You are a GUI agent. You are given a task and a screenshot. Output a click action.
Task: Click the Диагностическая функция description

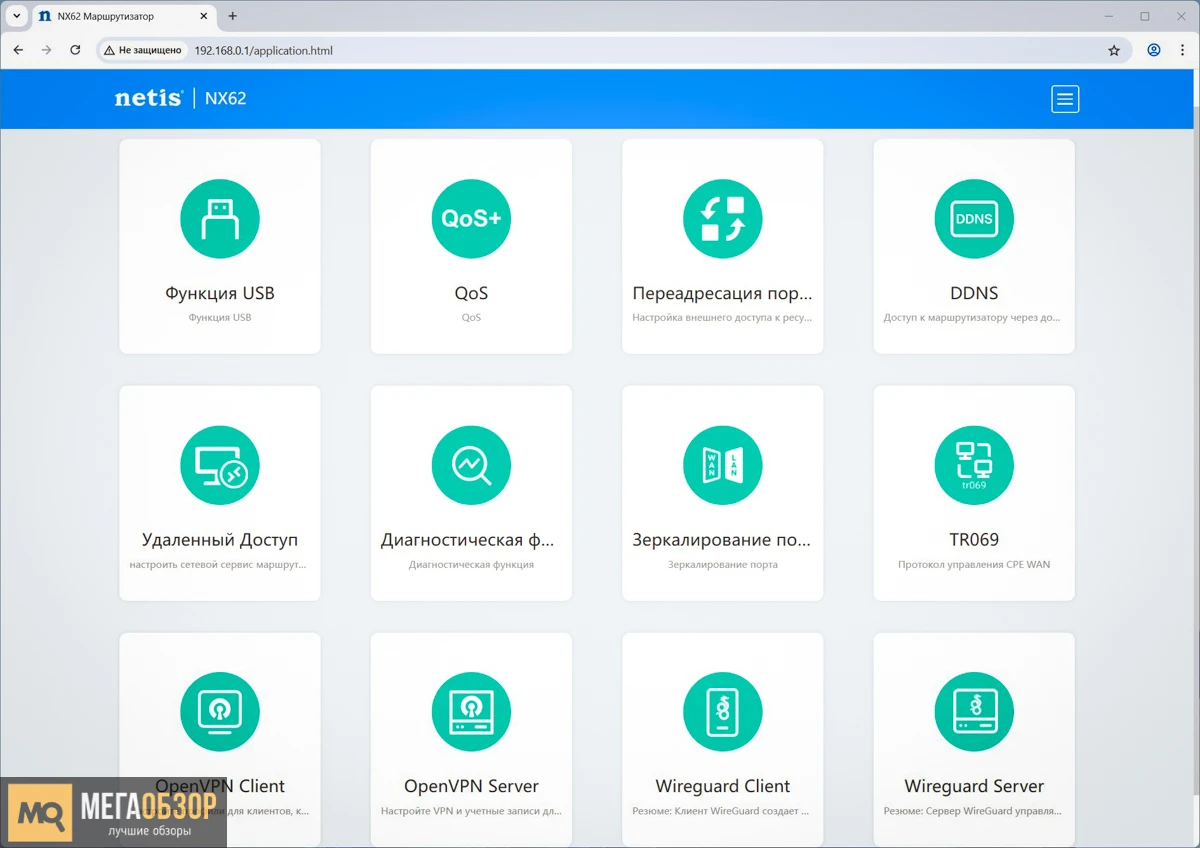click(x=471, y=565)
